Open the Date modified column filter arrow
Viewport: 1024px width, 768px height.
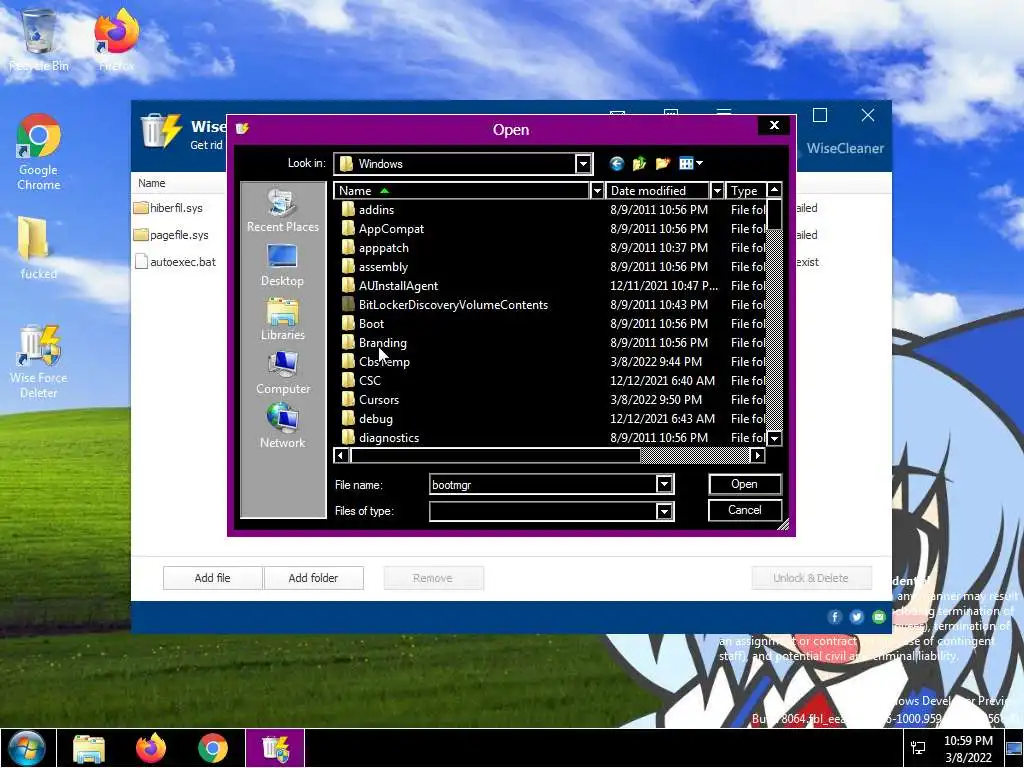click(x=716, y=191)
